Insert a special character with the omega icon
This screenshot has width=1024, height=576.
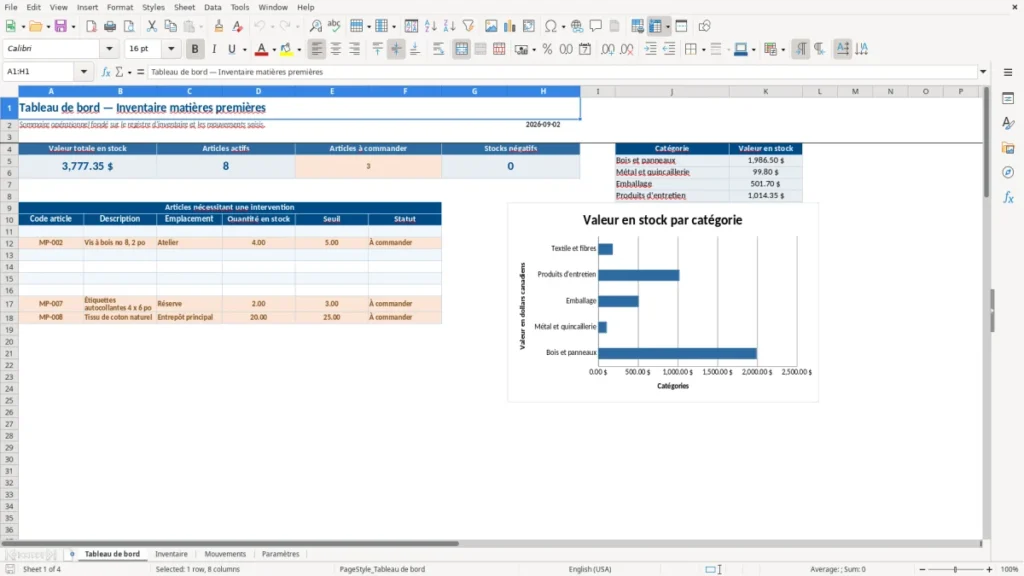[x=551, y=26]
